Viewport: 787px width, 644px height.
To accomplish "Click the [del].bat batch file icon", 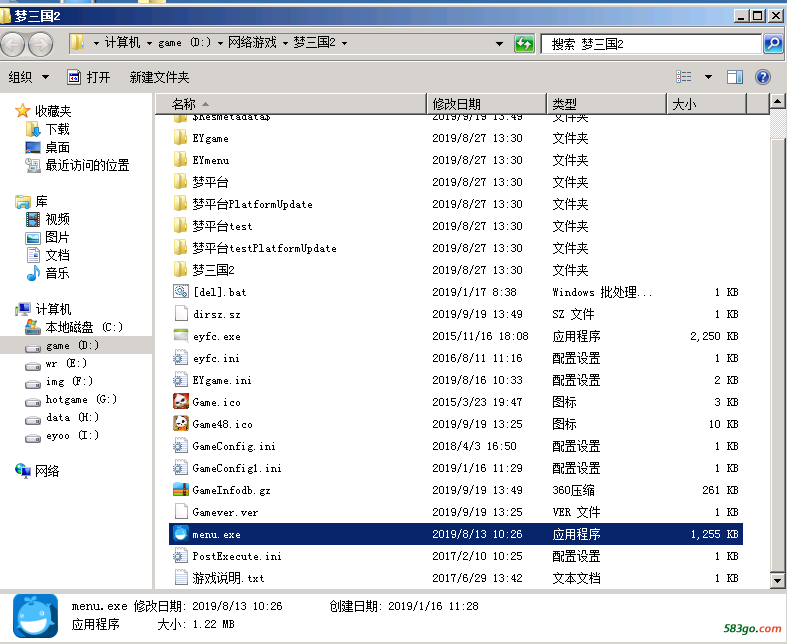I will [181, 292].
